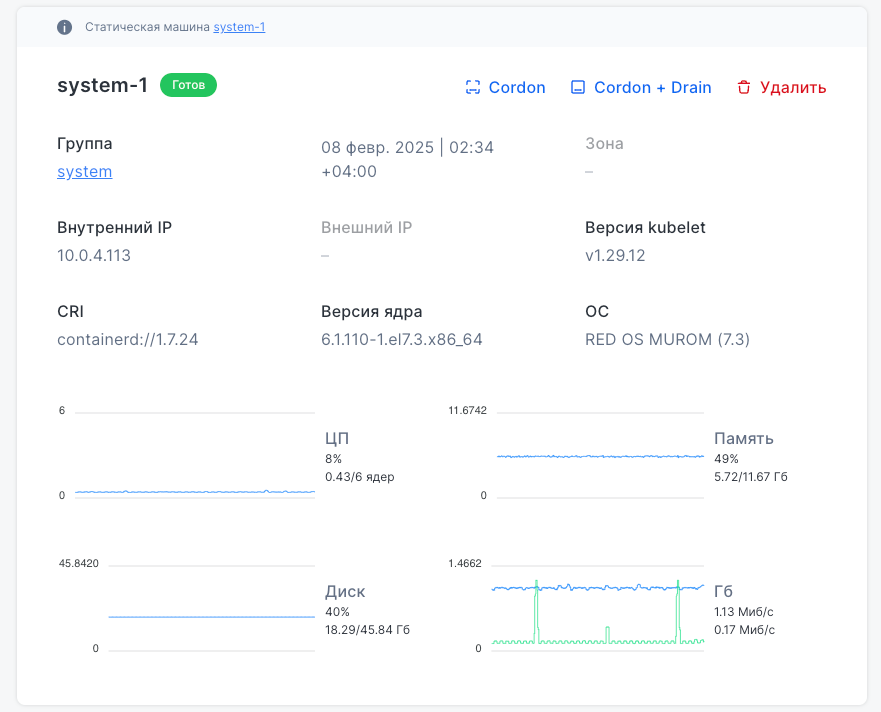Click the CRI value containerd://1.7.24
The width and height of the screenshot is (881, 712).
pos(128,339)
